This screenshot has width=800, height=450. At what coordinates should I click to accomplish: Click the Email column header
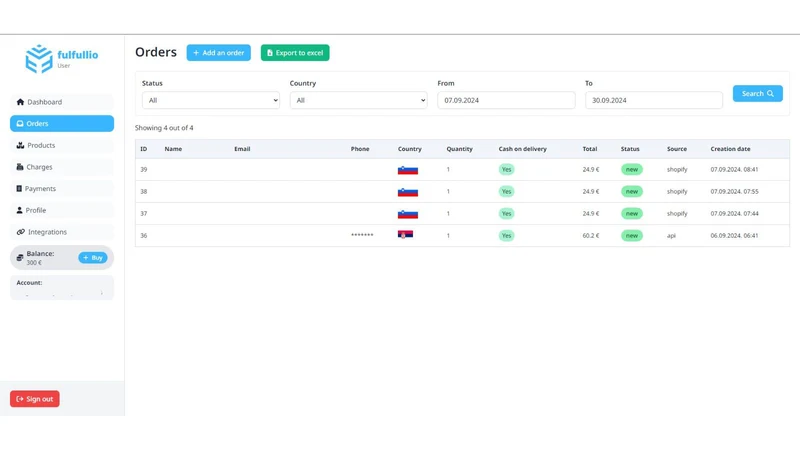pos(242,149)
